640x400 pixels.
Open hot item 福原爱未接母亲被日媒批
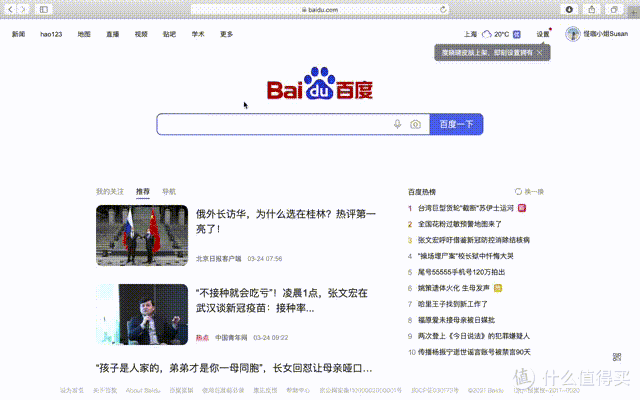pos(456,320)
